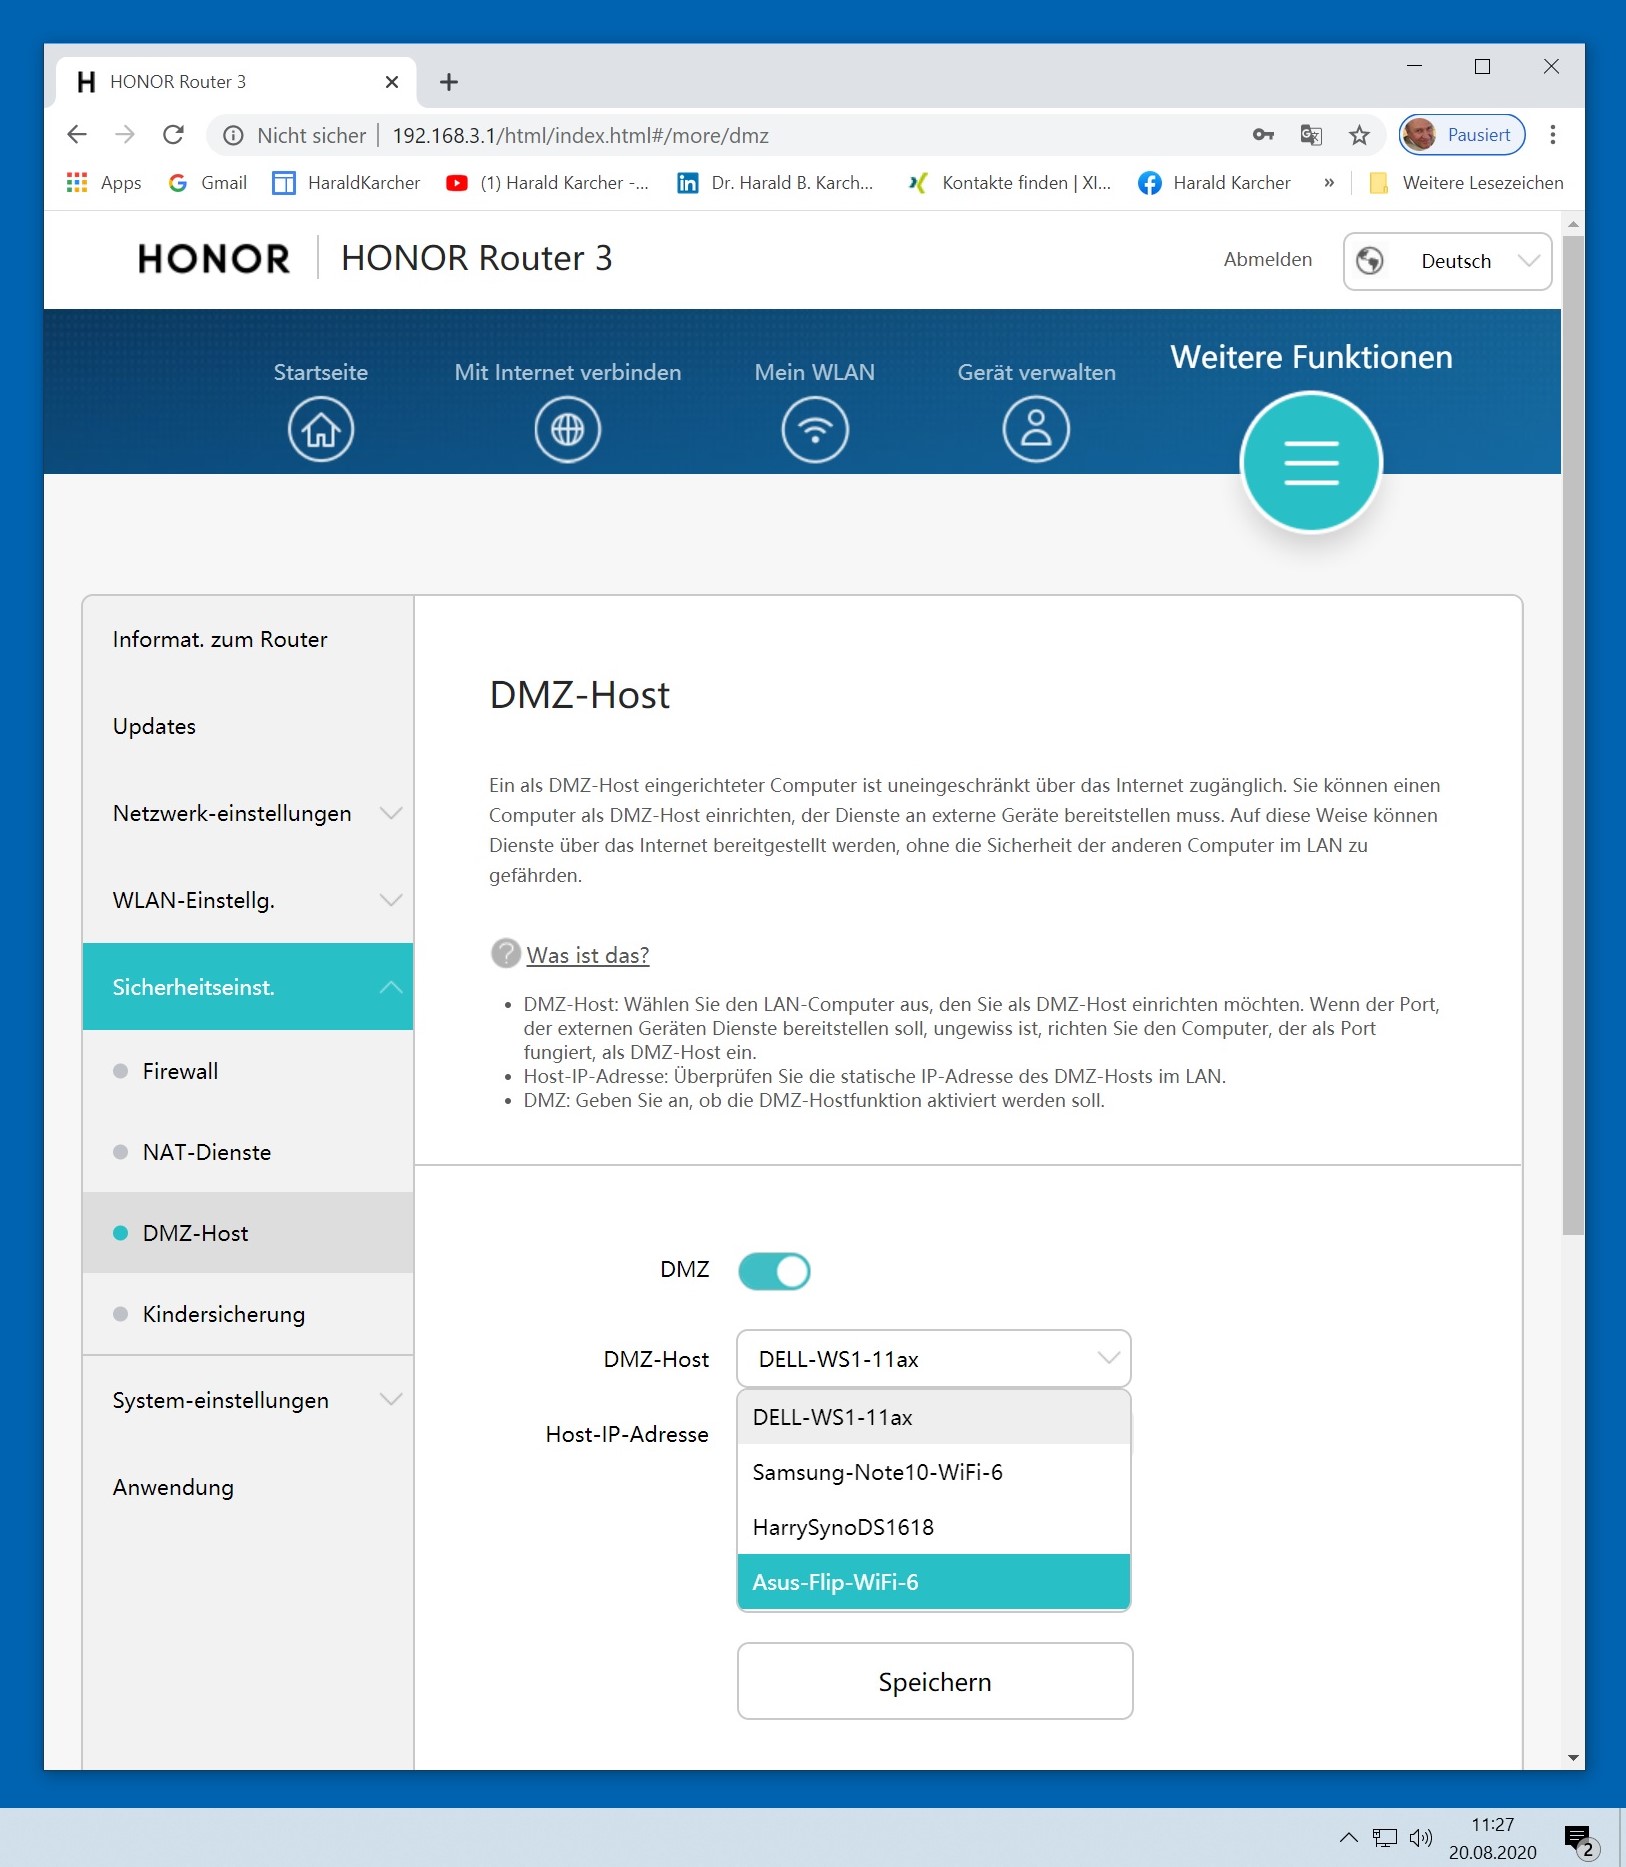Open the Startseite home icon
Screen dimensions: 1626x1867
(x=321, y=430)
